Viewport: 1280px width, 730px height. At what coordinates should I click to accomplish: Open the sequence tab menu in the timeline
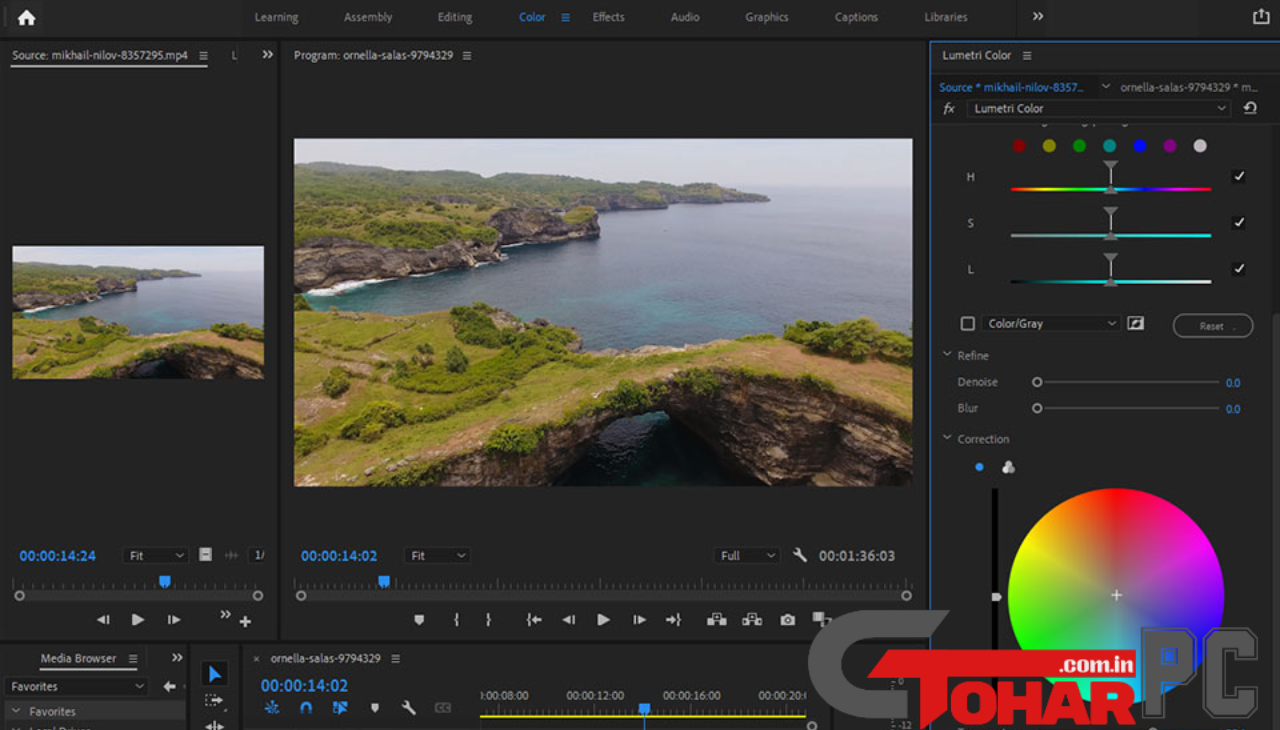click(x=395, y=658)
